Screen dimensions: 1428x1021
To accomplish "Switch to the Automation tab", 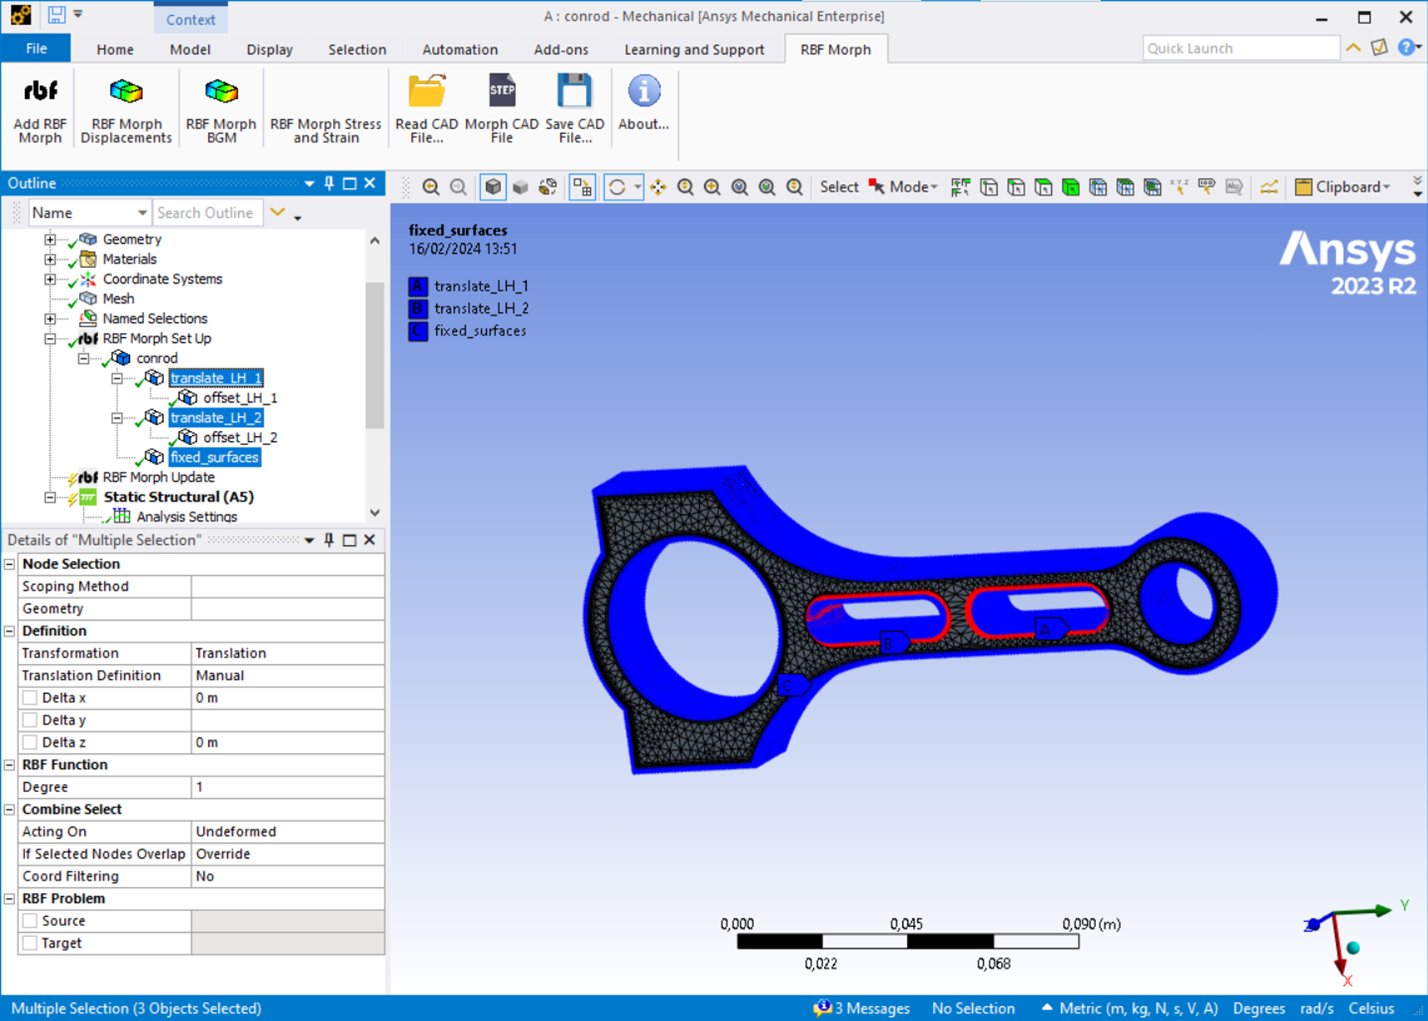I will 460,49.
